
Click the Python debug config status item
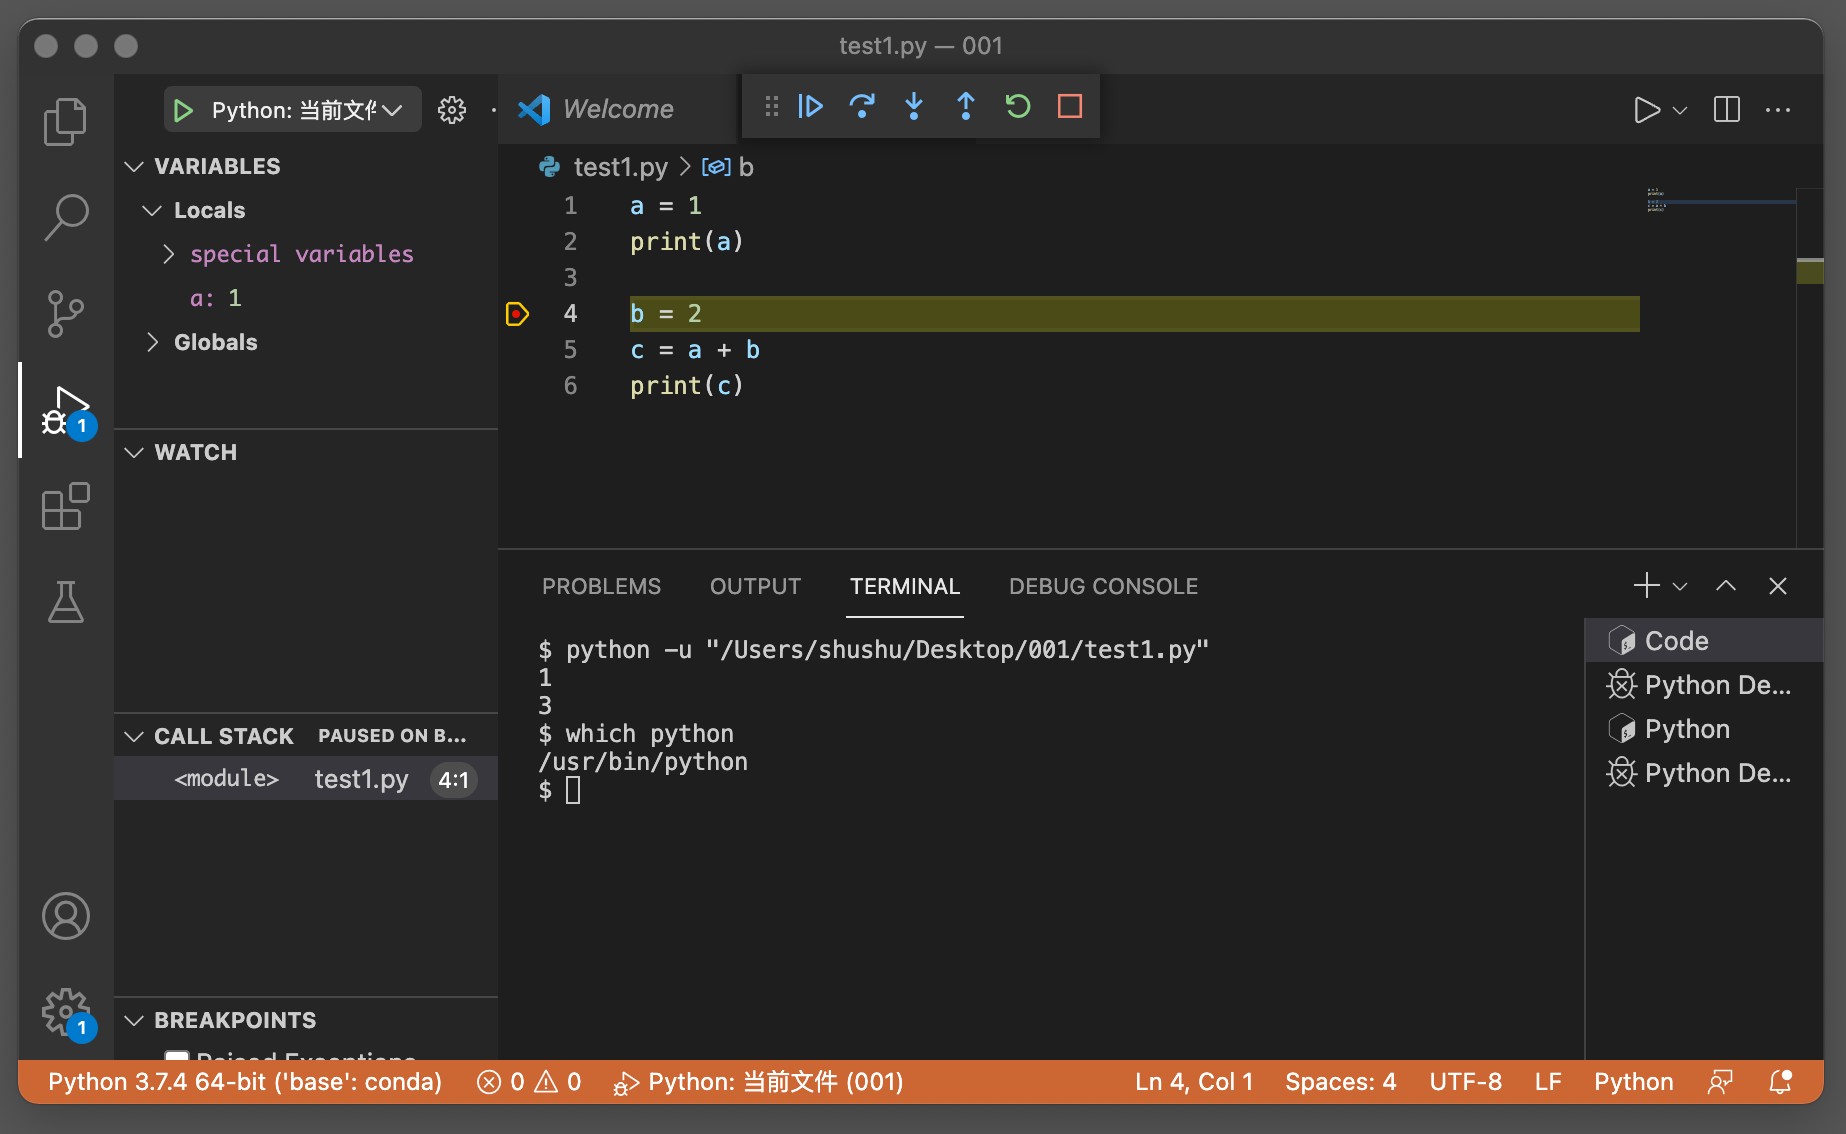coord(758,1082)
